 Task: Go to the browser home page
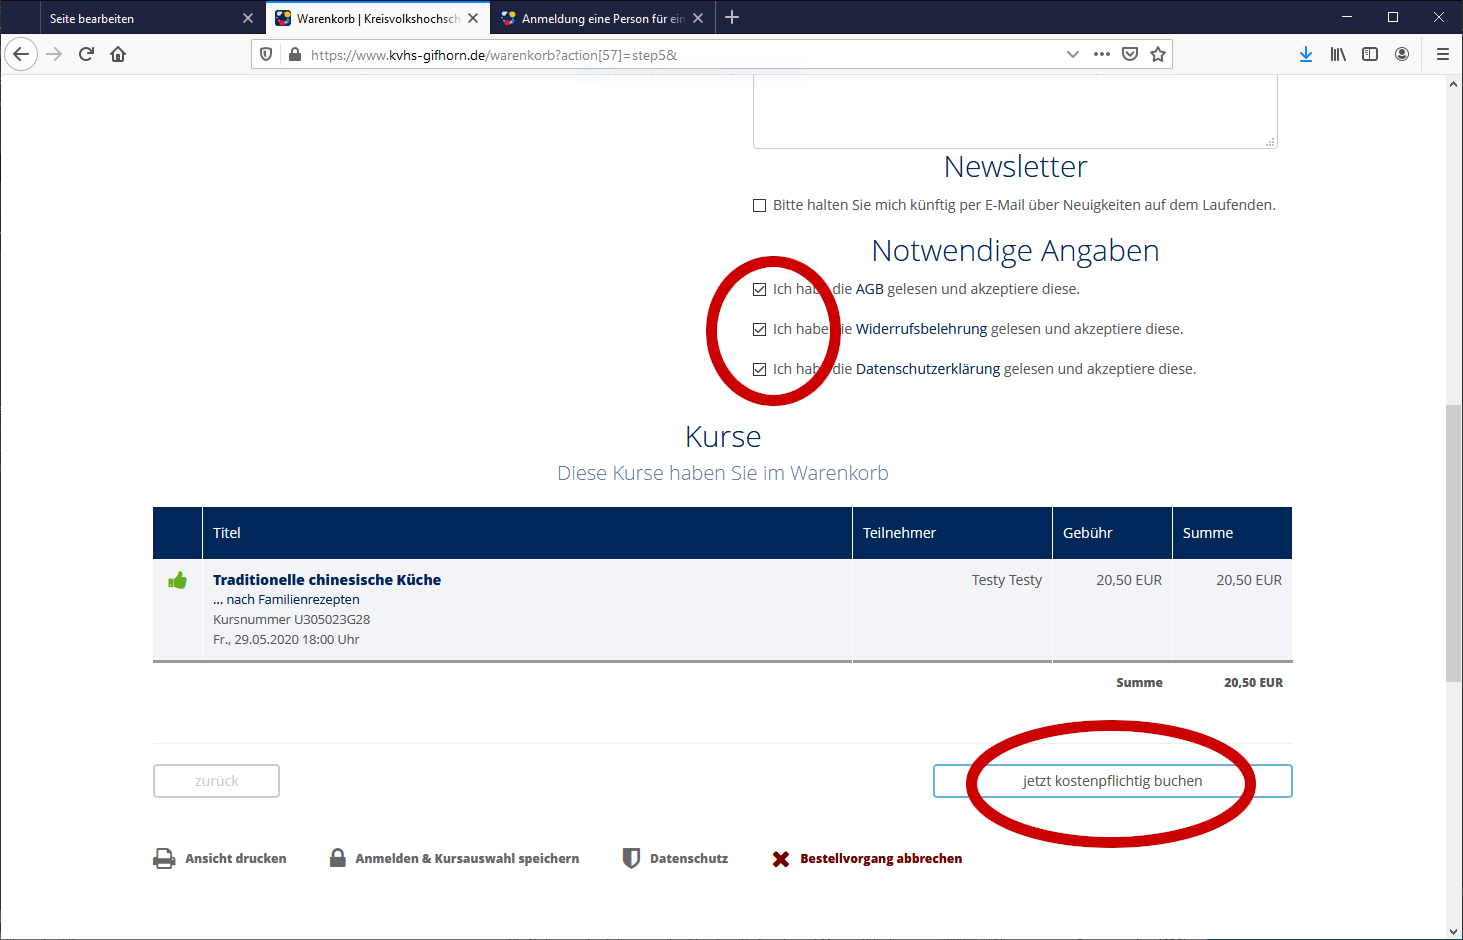[118, 54]
